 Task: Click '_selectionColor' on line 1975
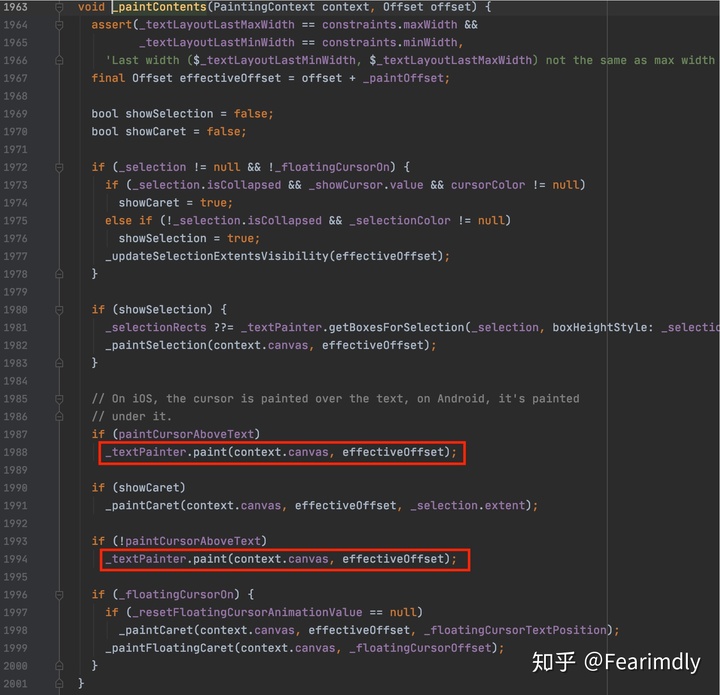400,221
